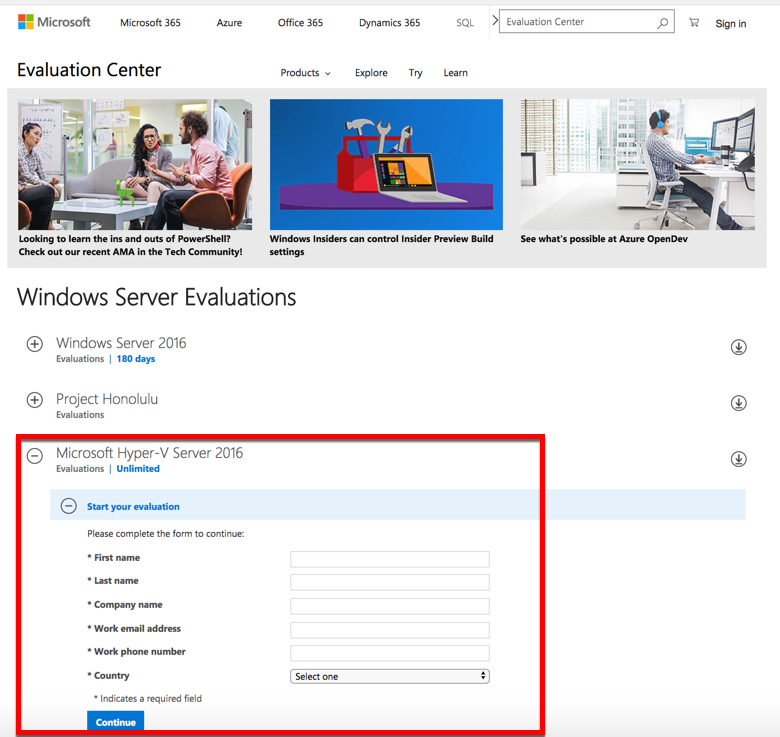Select the Learn menu item
This screenshot has height=737, width=780.
(456, 73)
